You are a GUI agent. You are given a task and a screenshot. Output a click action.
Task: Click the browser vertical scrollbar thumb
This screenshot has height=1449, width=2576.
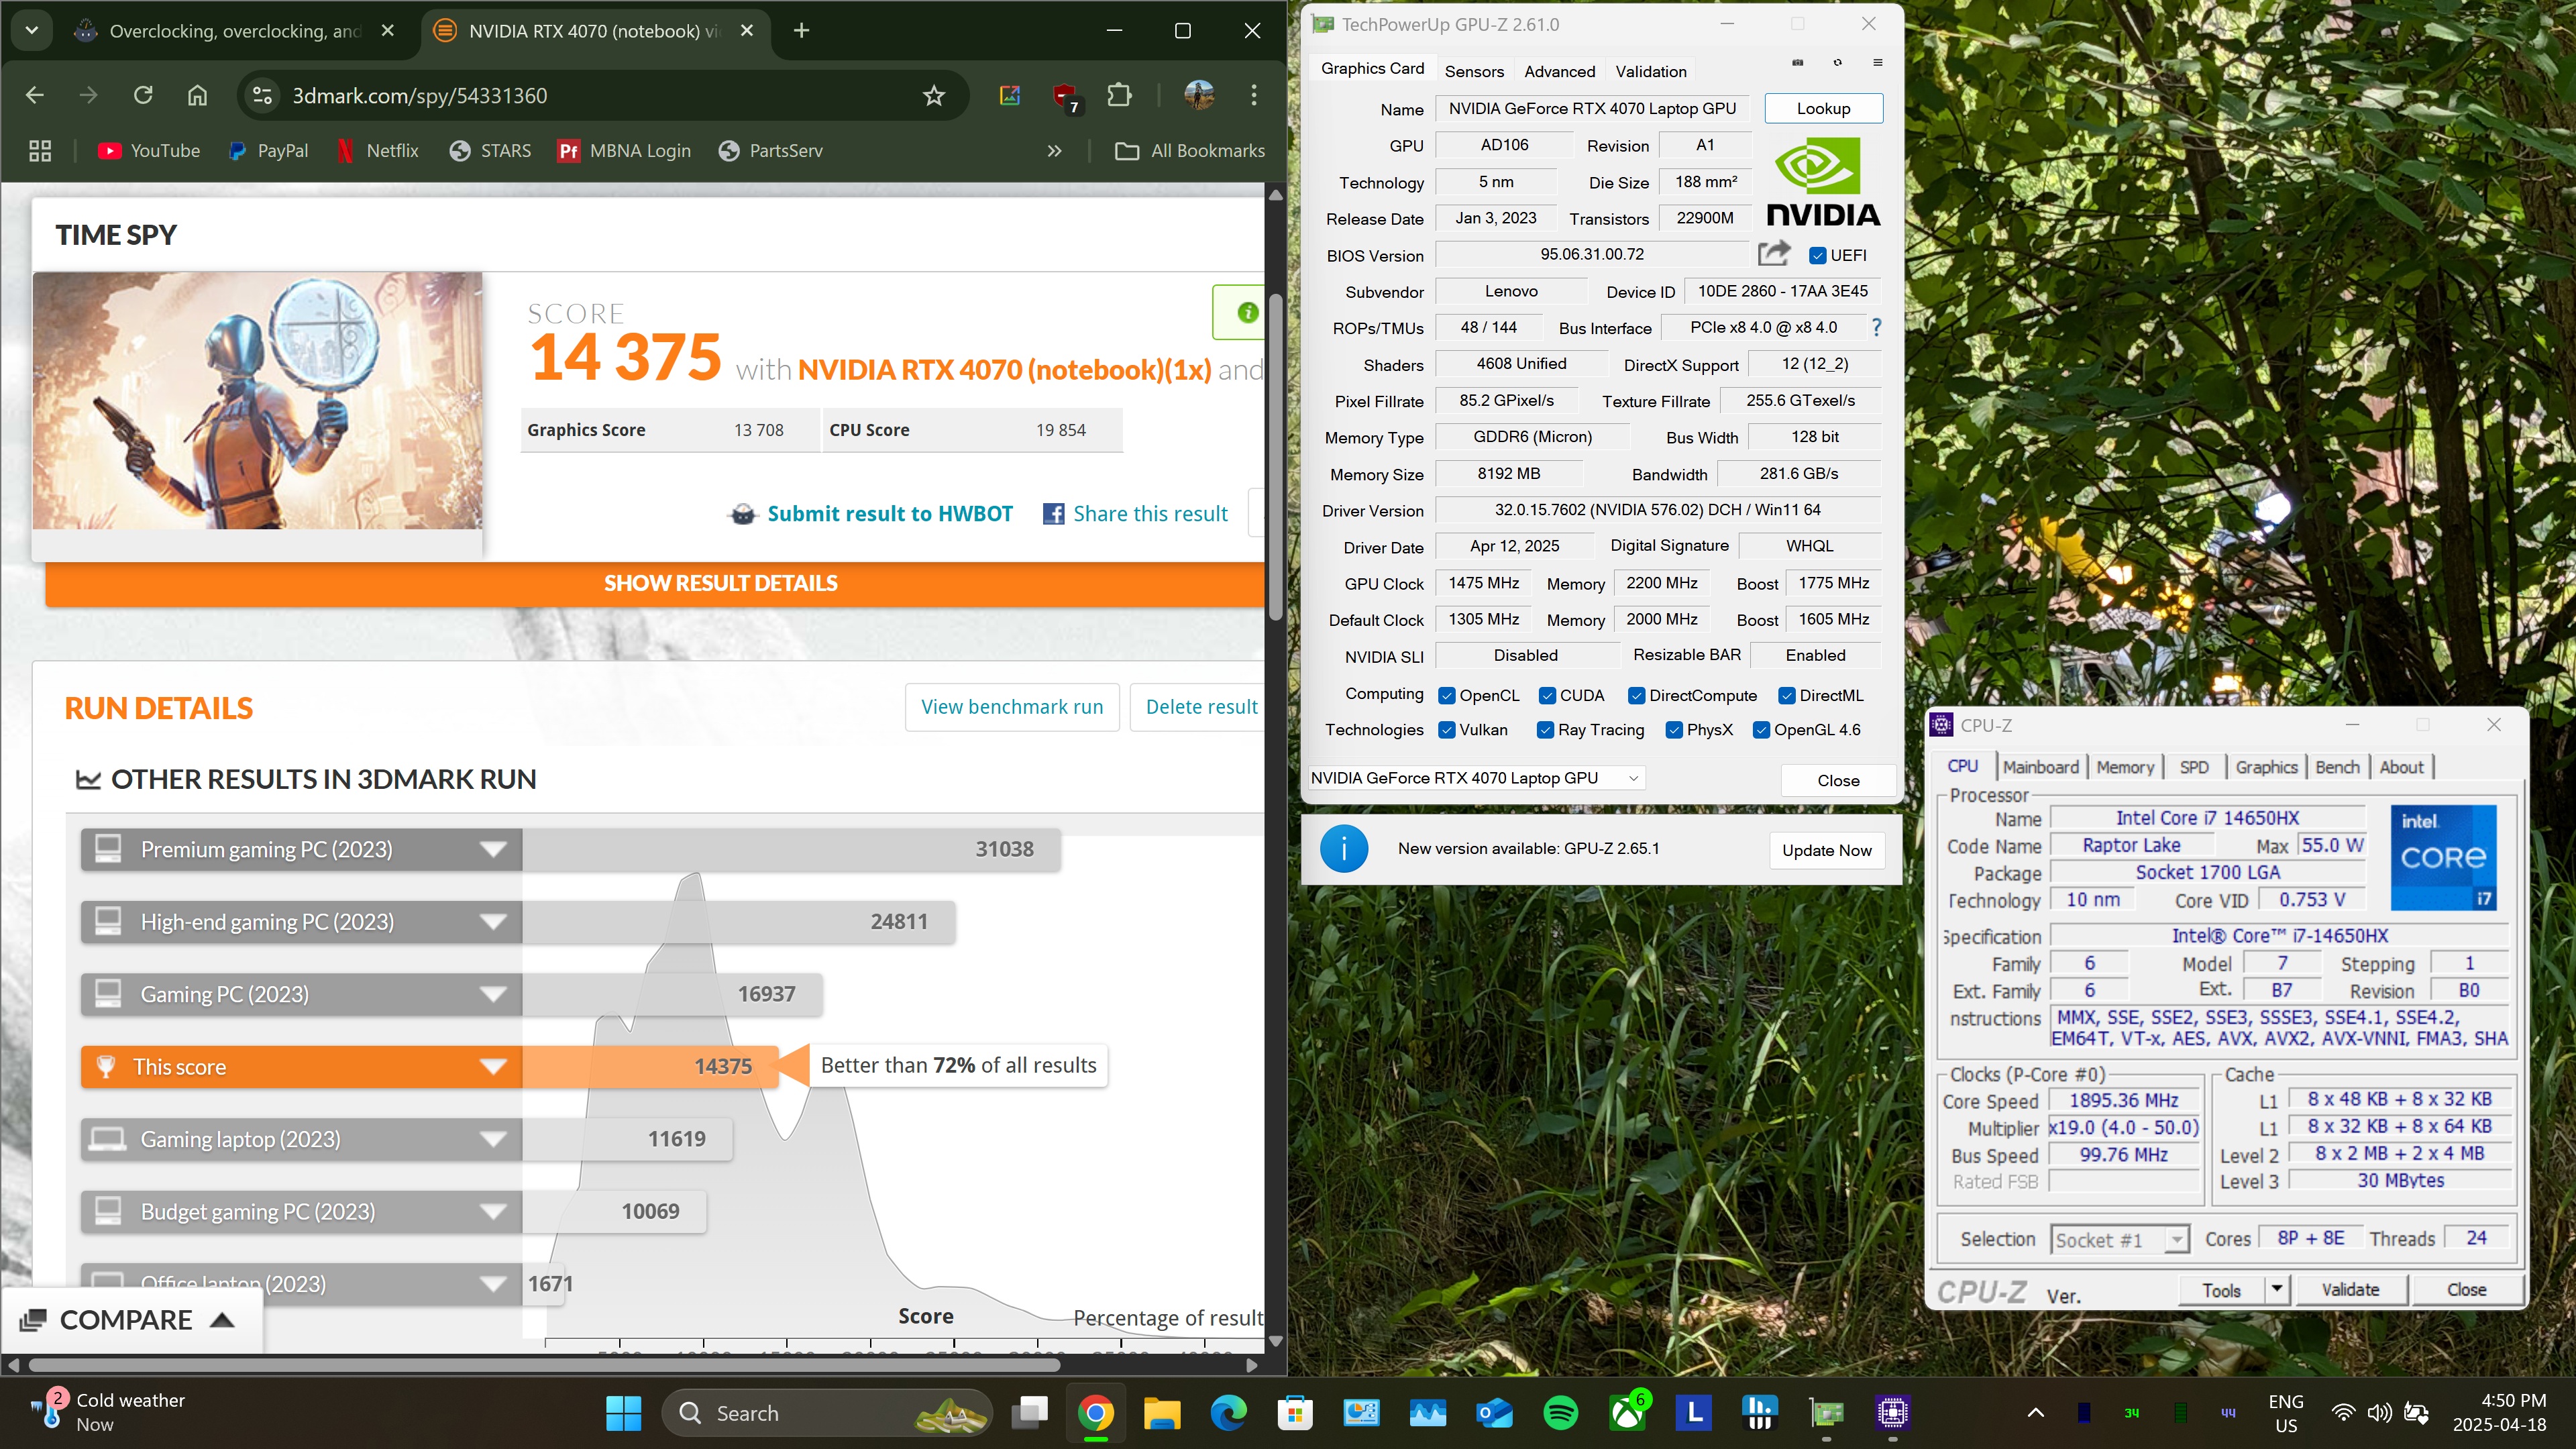tap(1275, 458)
